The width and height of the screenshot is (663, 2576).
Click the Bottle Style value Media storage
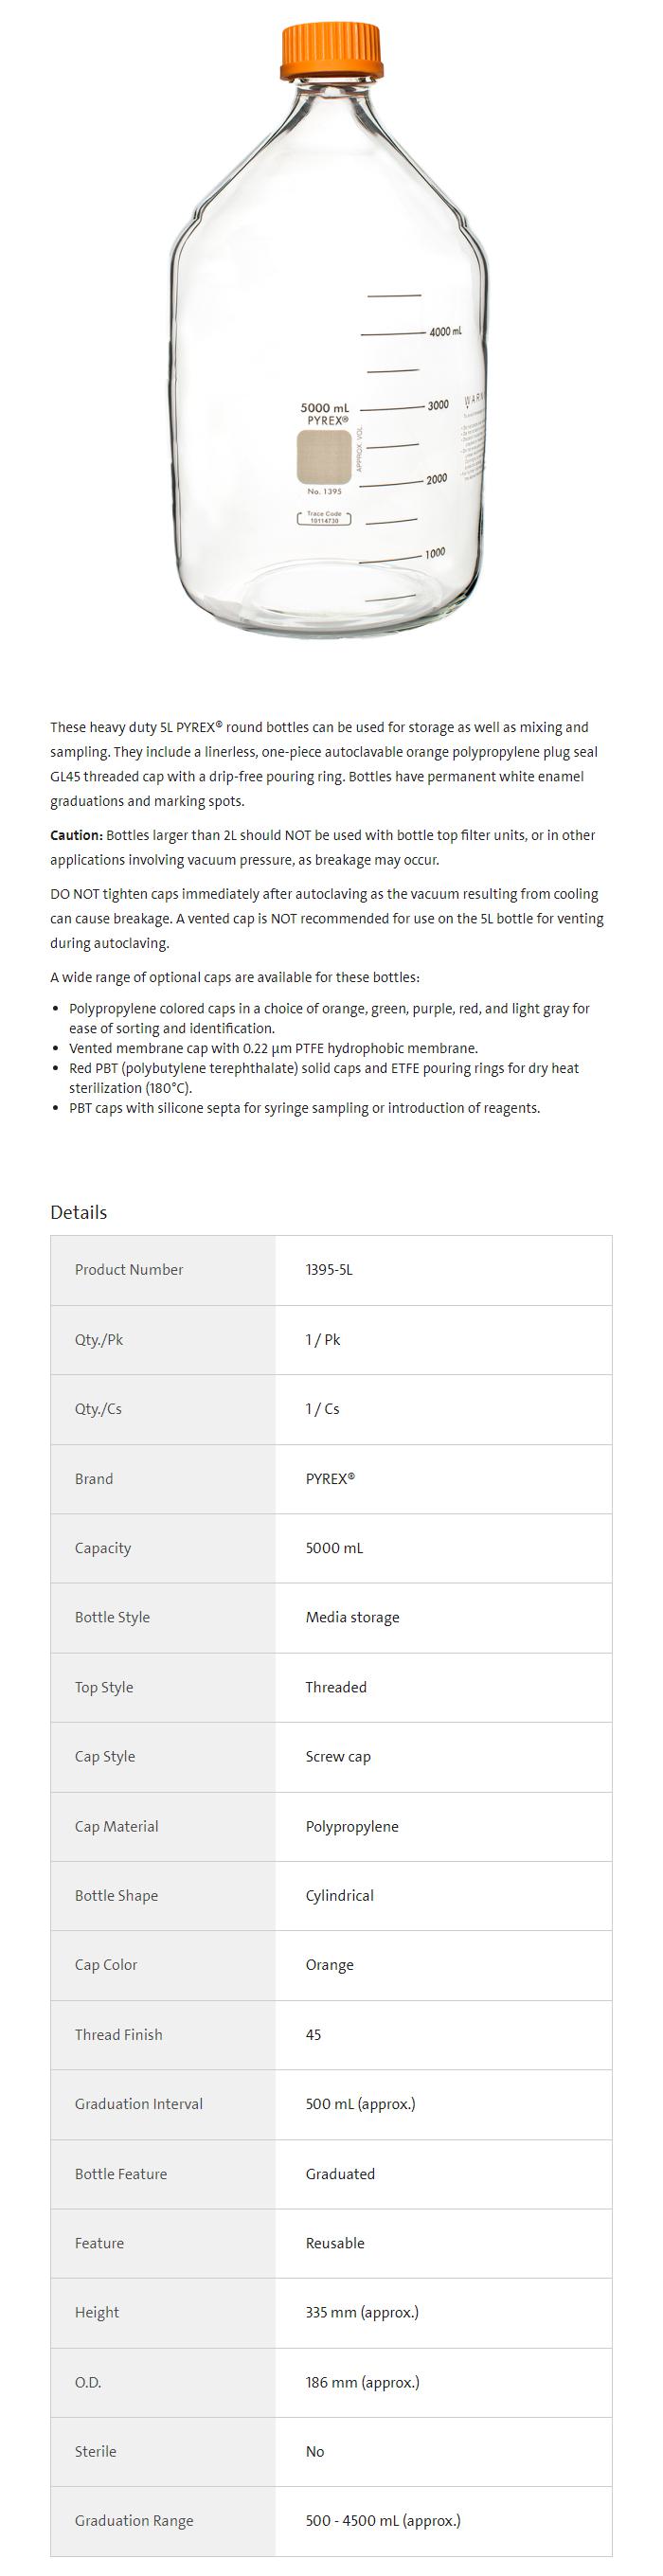[x=352, y=1617]
